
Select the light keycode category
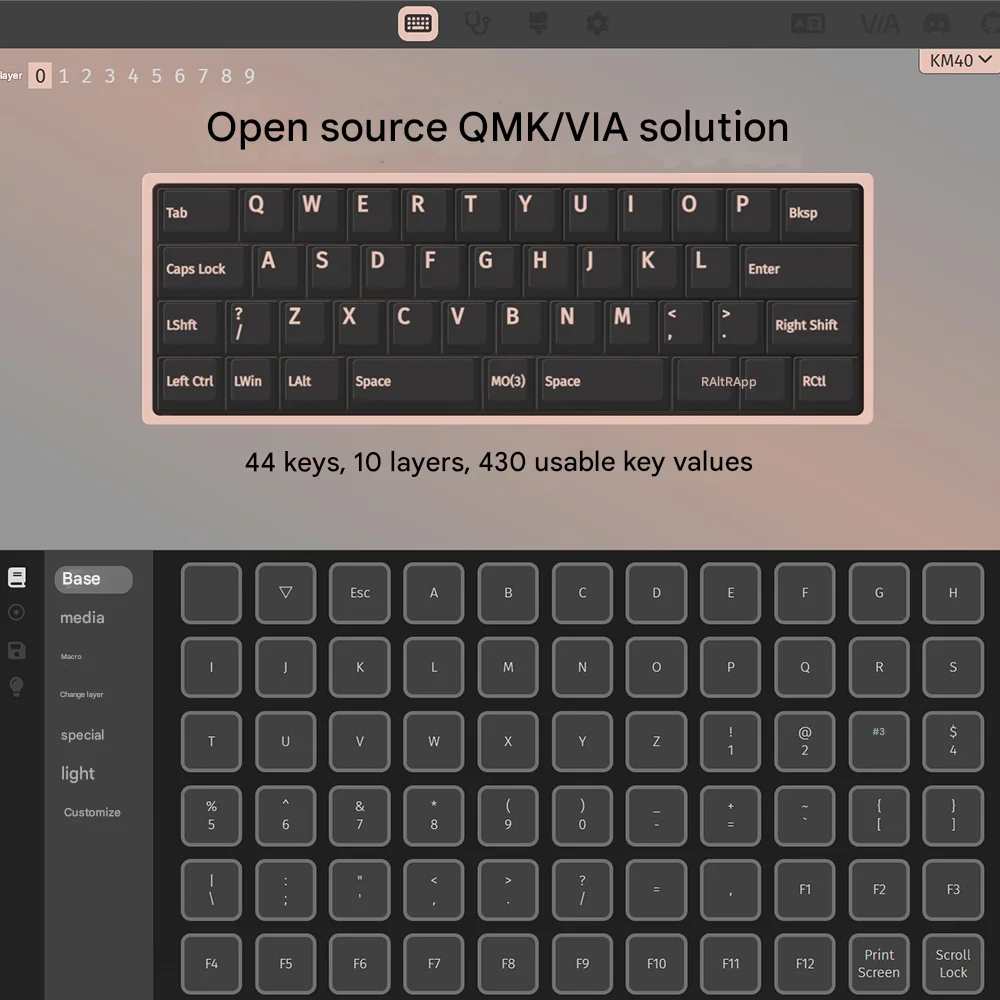(77, 774)
